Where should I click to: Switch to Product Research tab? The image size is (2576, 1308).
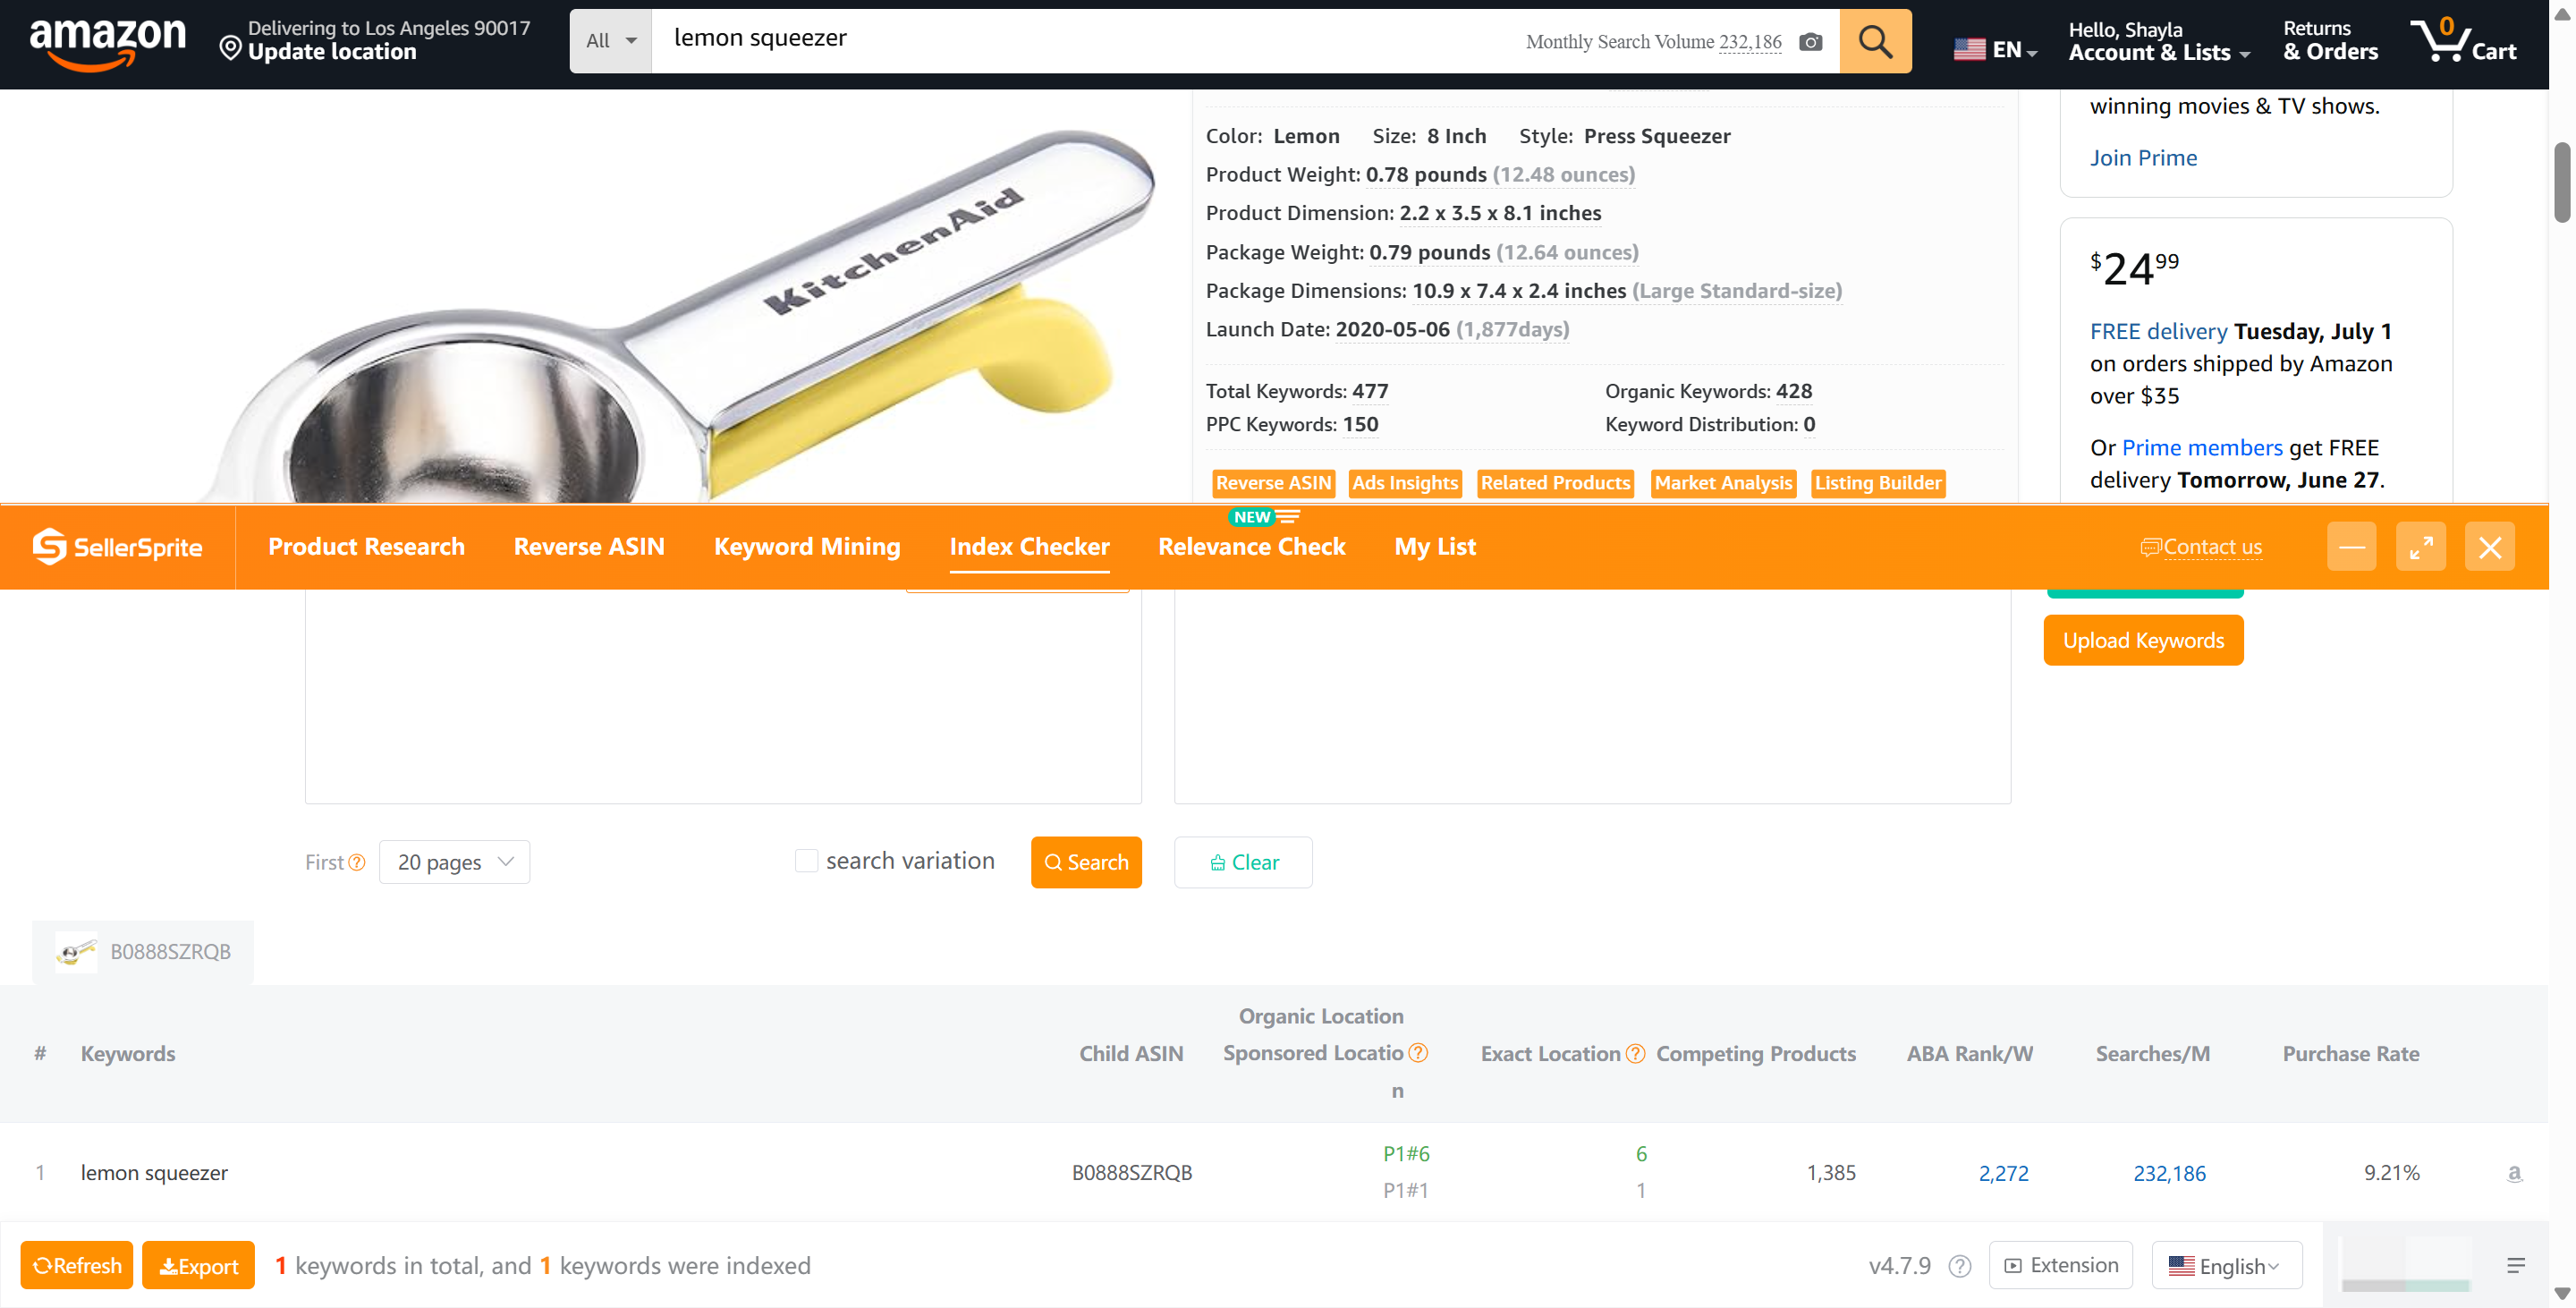pos(366,546)
